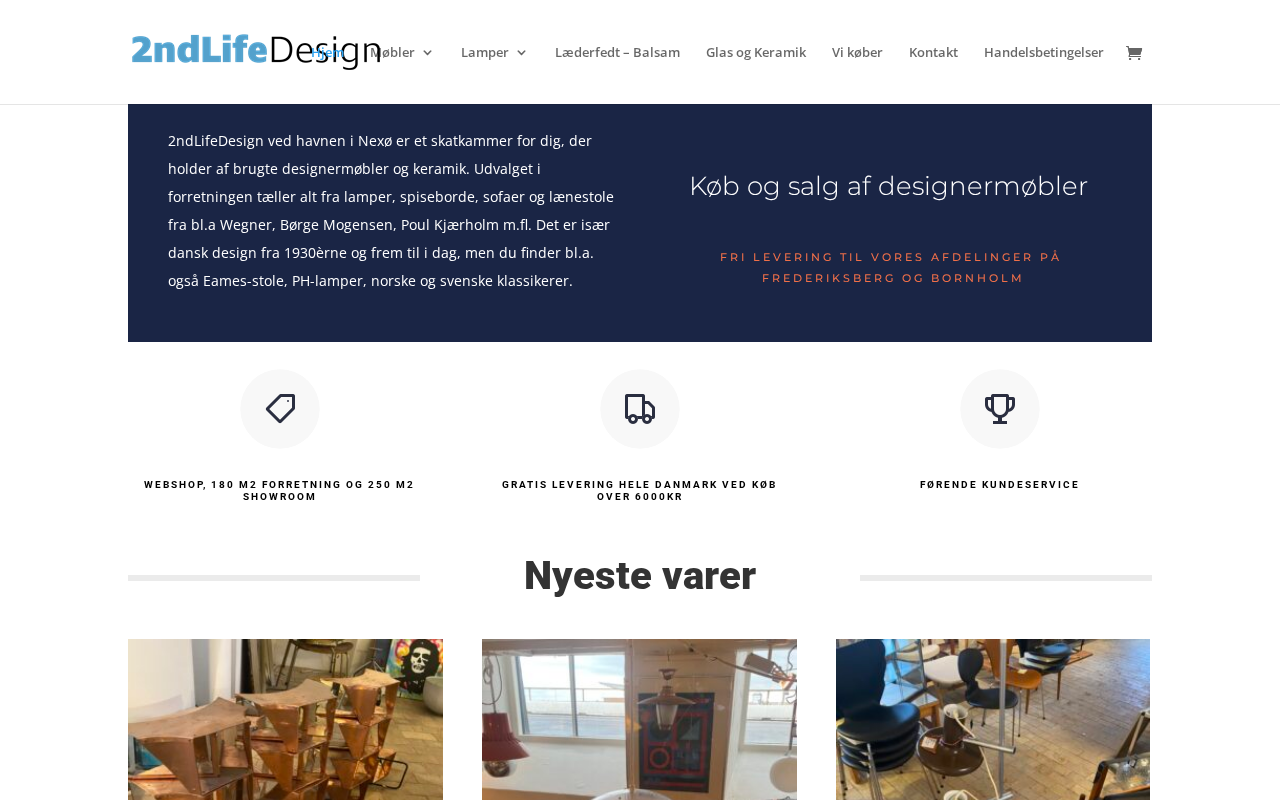Click the webshop and showroom caption
Screen dimensions: 1280x800
tap(279, 491)
